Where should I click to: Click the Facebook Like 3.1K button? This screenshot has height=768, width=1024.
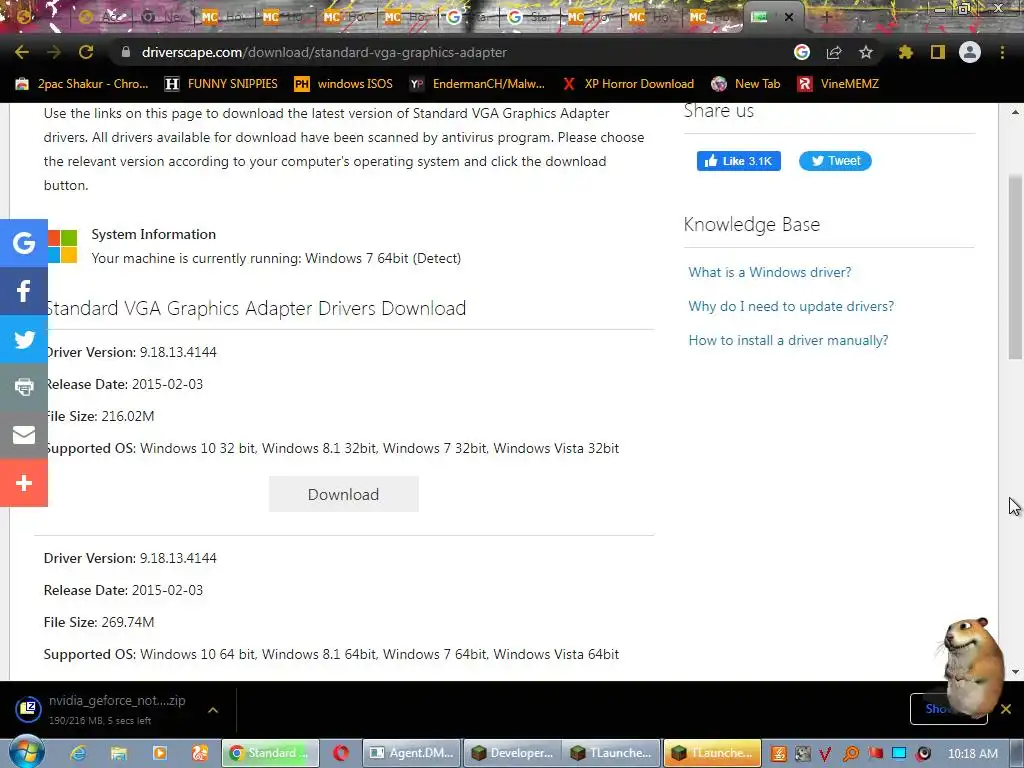tap(739, 161)
